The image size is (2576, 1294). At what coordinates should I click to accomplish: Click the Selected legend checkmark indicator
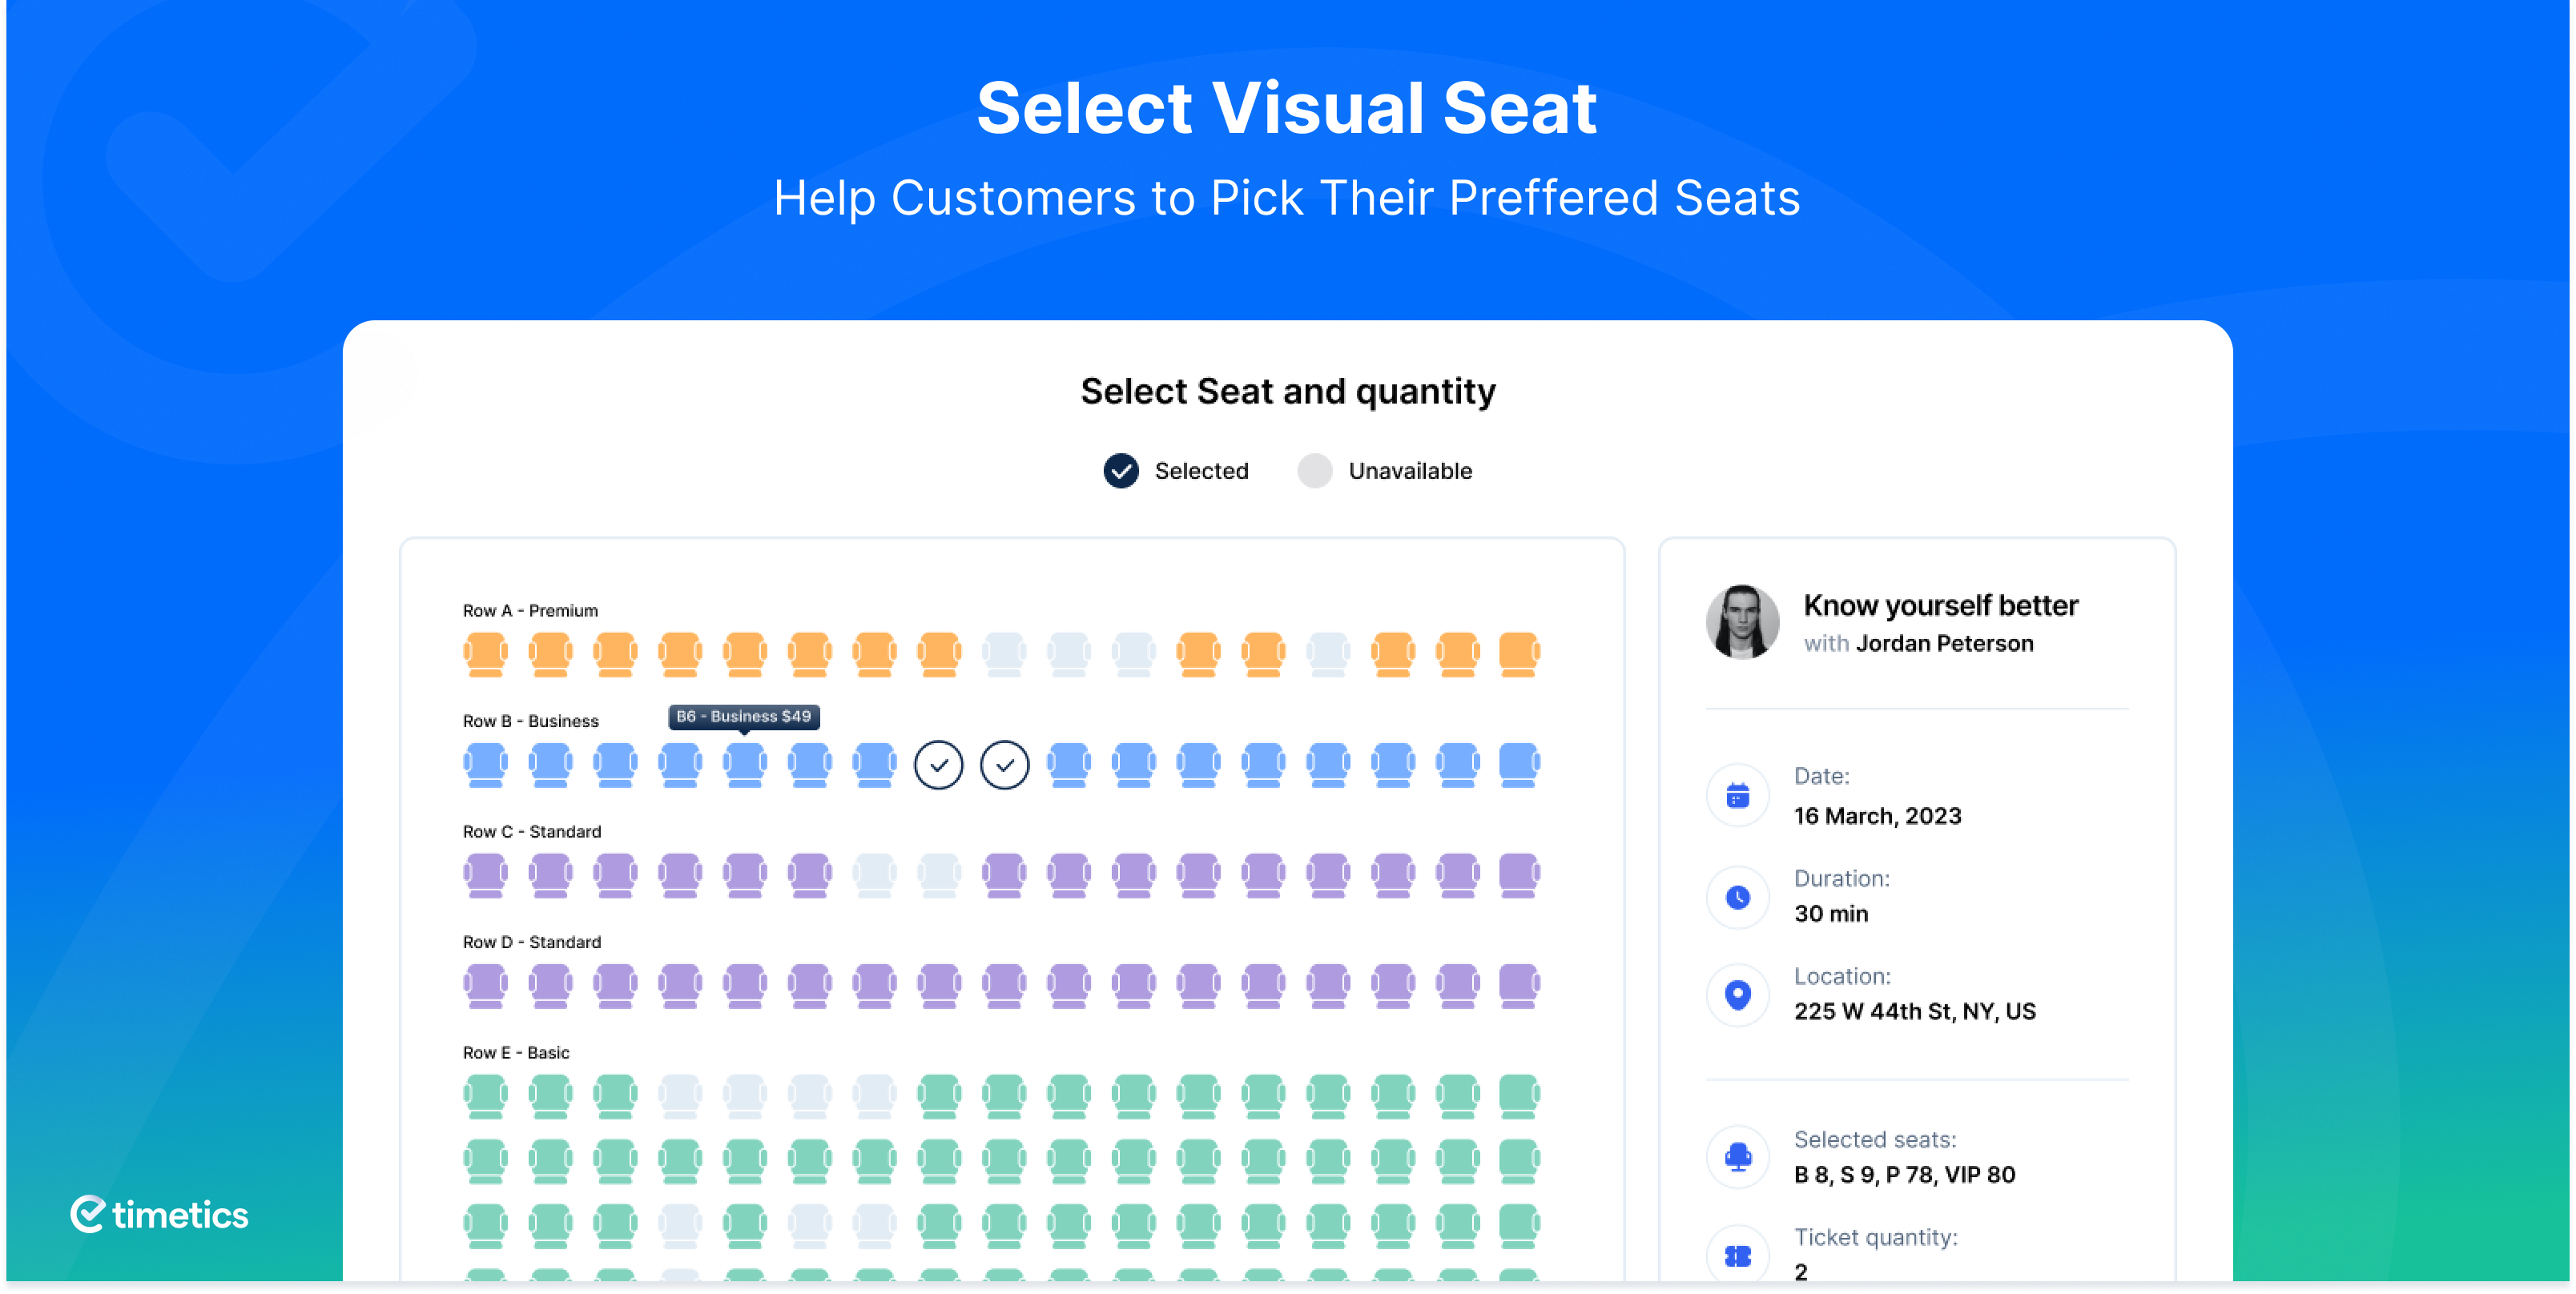point(1121,470)
